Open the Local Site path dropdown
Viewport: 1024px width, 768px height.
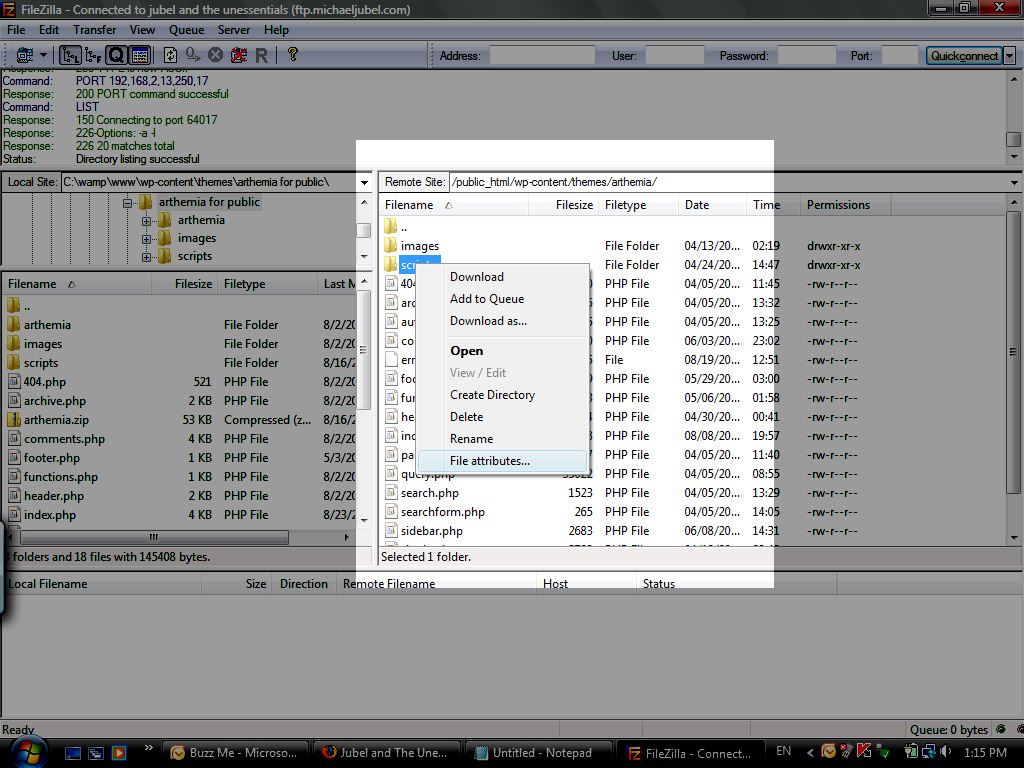click(x=365, y=182)
